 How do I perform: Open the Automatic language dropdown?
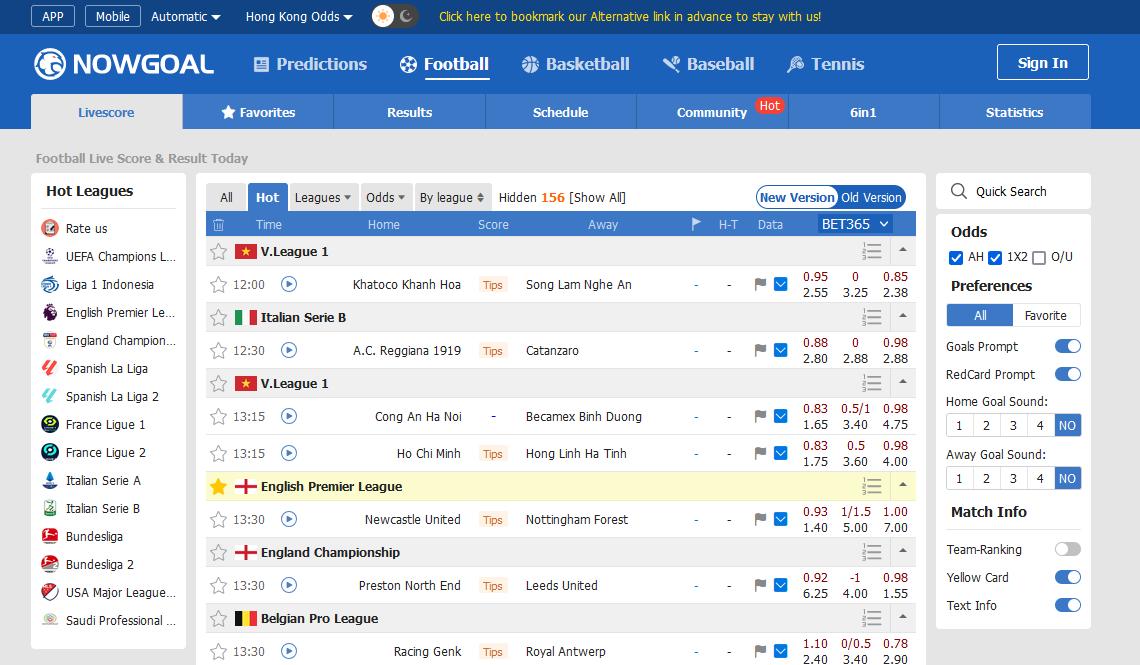[x=185, y=16]
